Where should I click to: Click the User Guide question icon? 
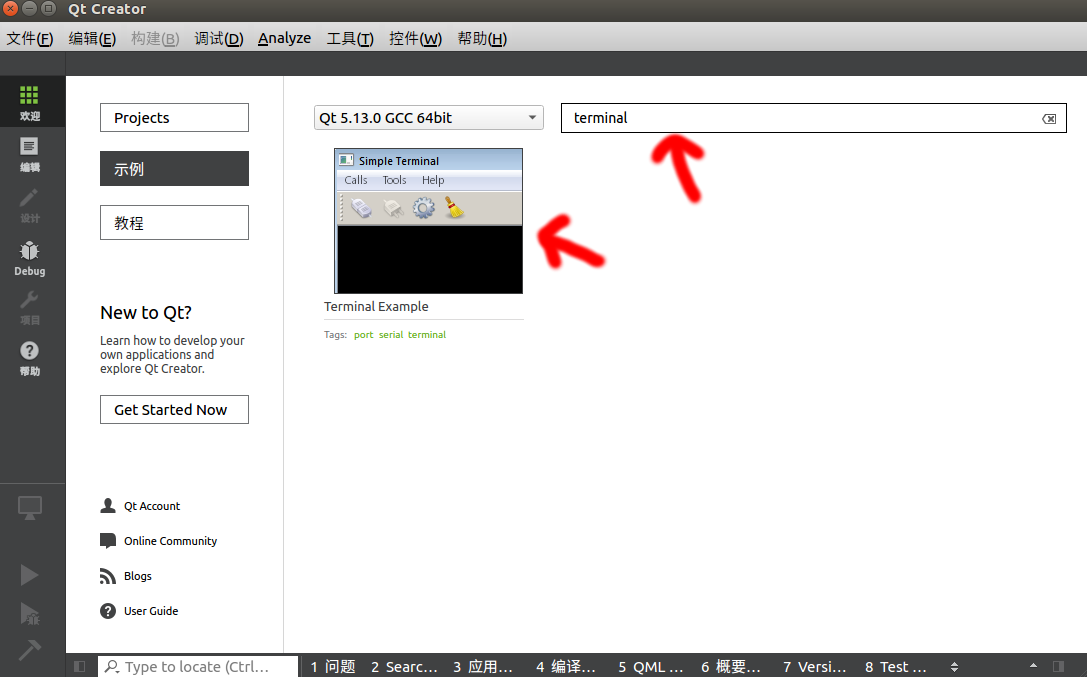pyautogui.click(x=107, y=611)
